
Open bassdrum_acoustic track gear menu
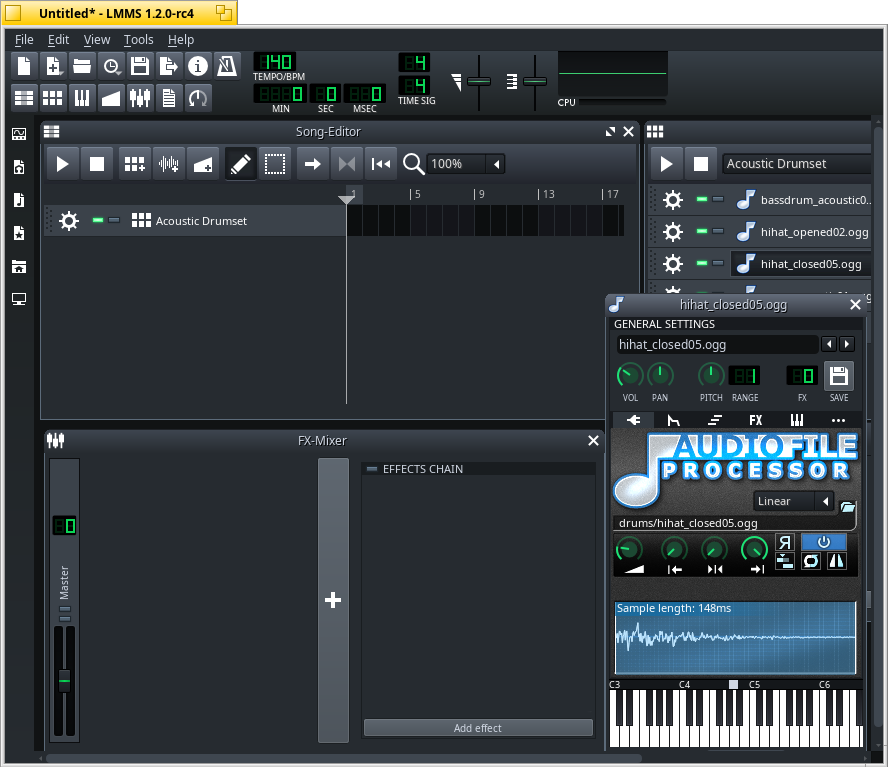(673, 200)
